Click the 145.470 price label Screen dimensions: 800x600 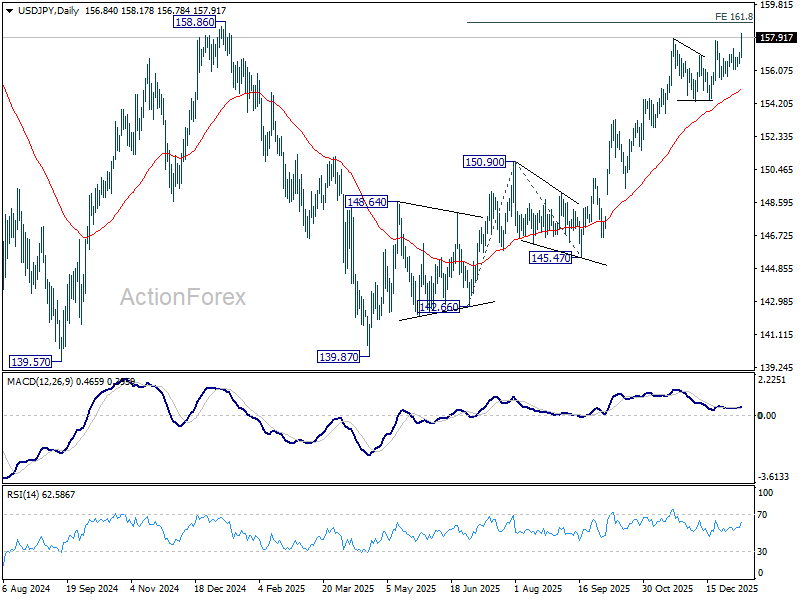(x=551, y=258)
